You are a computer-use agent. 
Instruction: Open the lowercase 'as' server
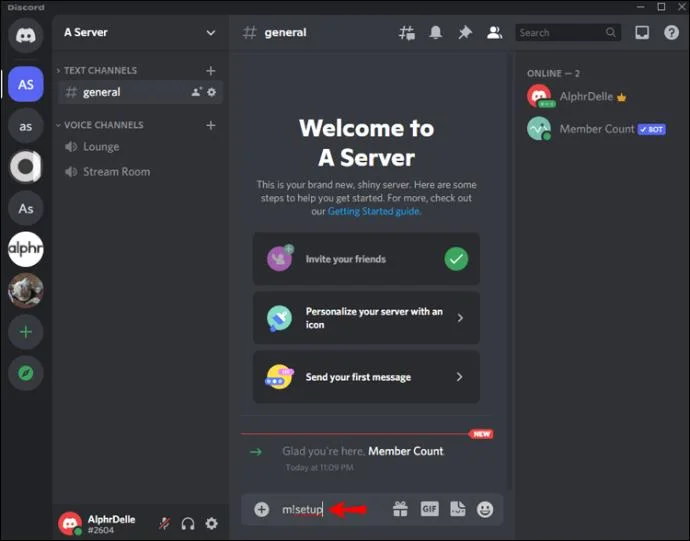click(26, 126)
